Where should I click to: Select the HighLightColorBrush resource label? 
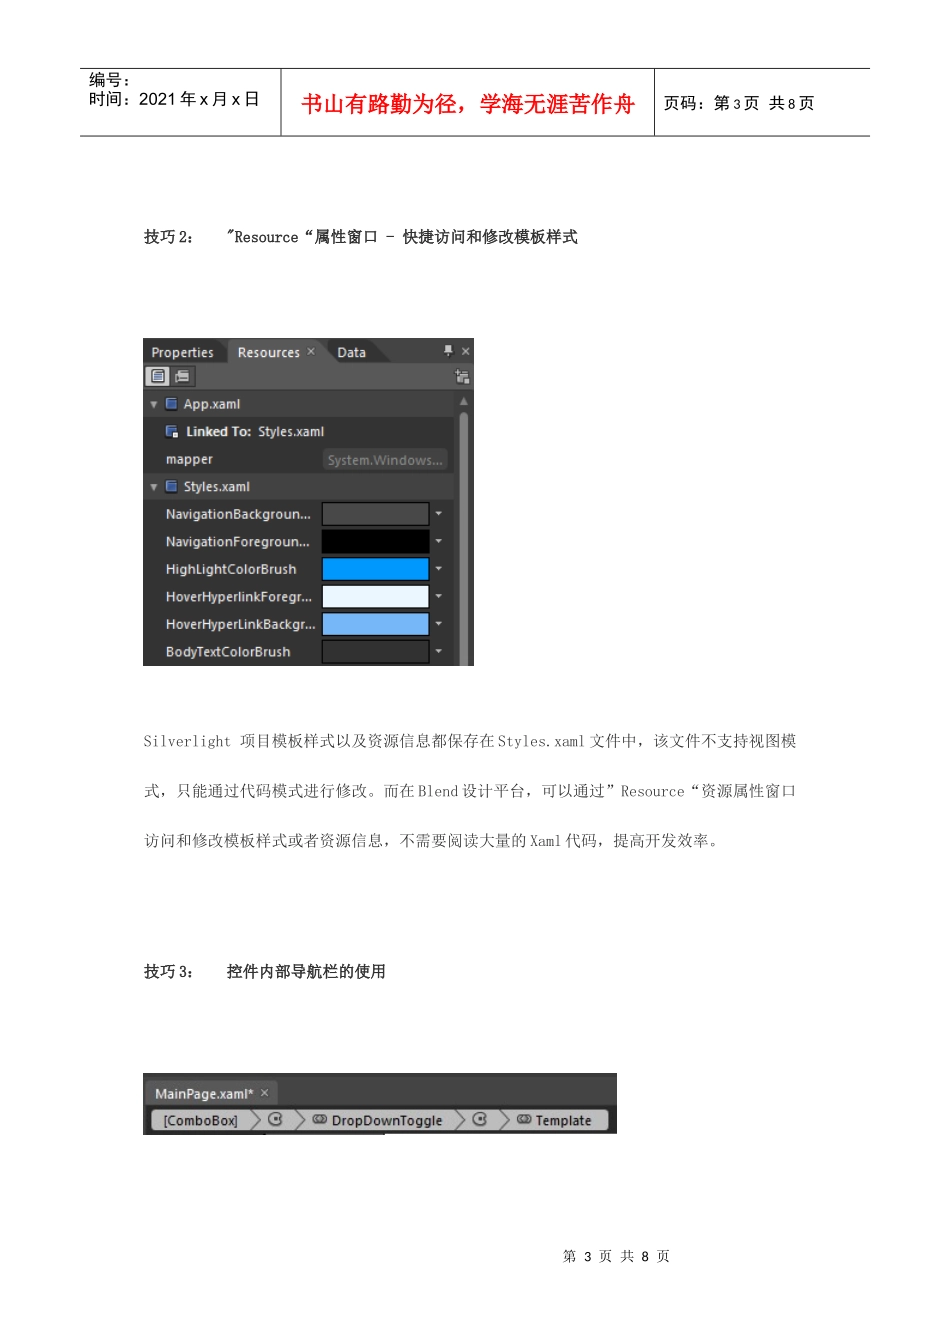click(231, 569)
